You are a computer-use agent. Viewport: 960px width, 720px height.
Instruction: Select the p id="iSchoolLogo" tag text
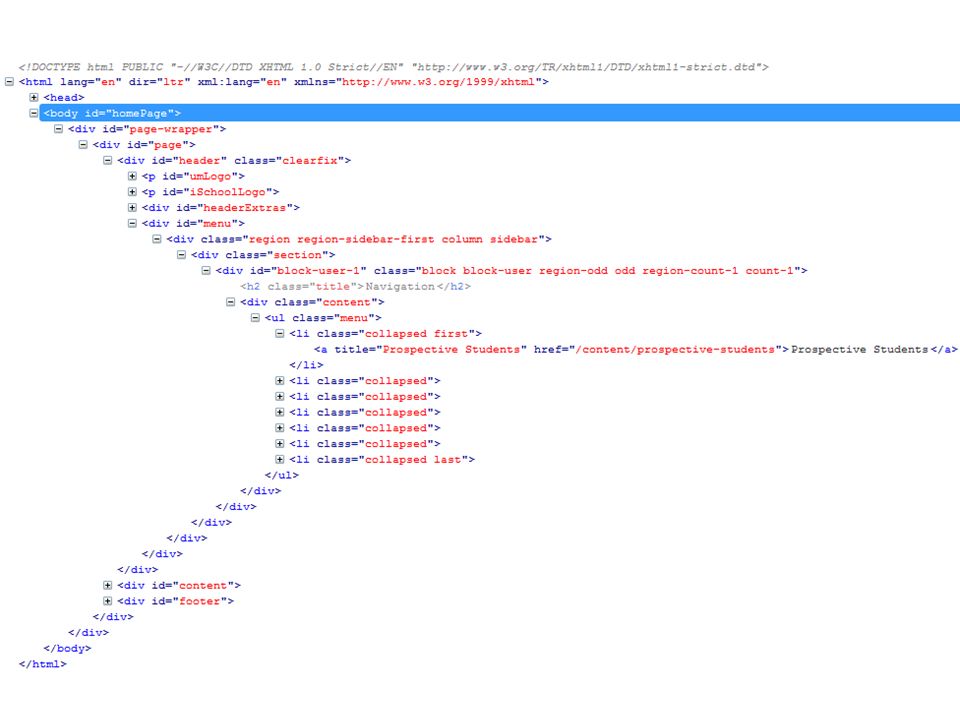210,192
